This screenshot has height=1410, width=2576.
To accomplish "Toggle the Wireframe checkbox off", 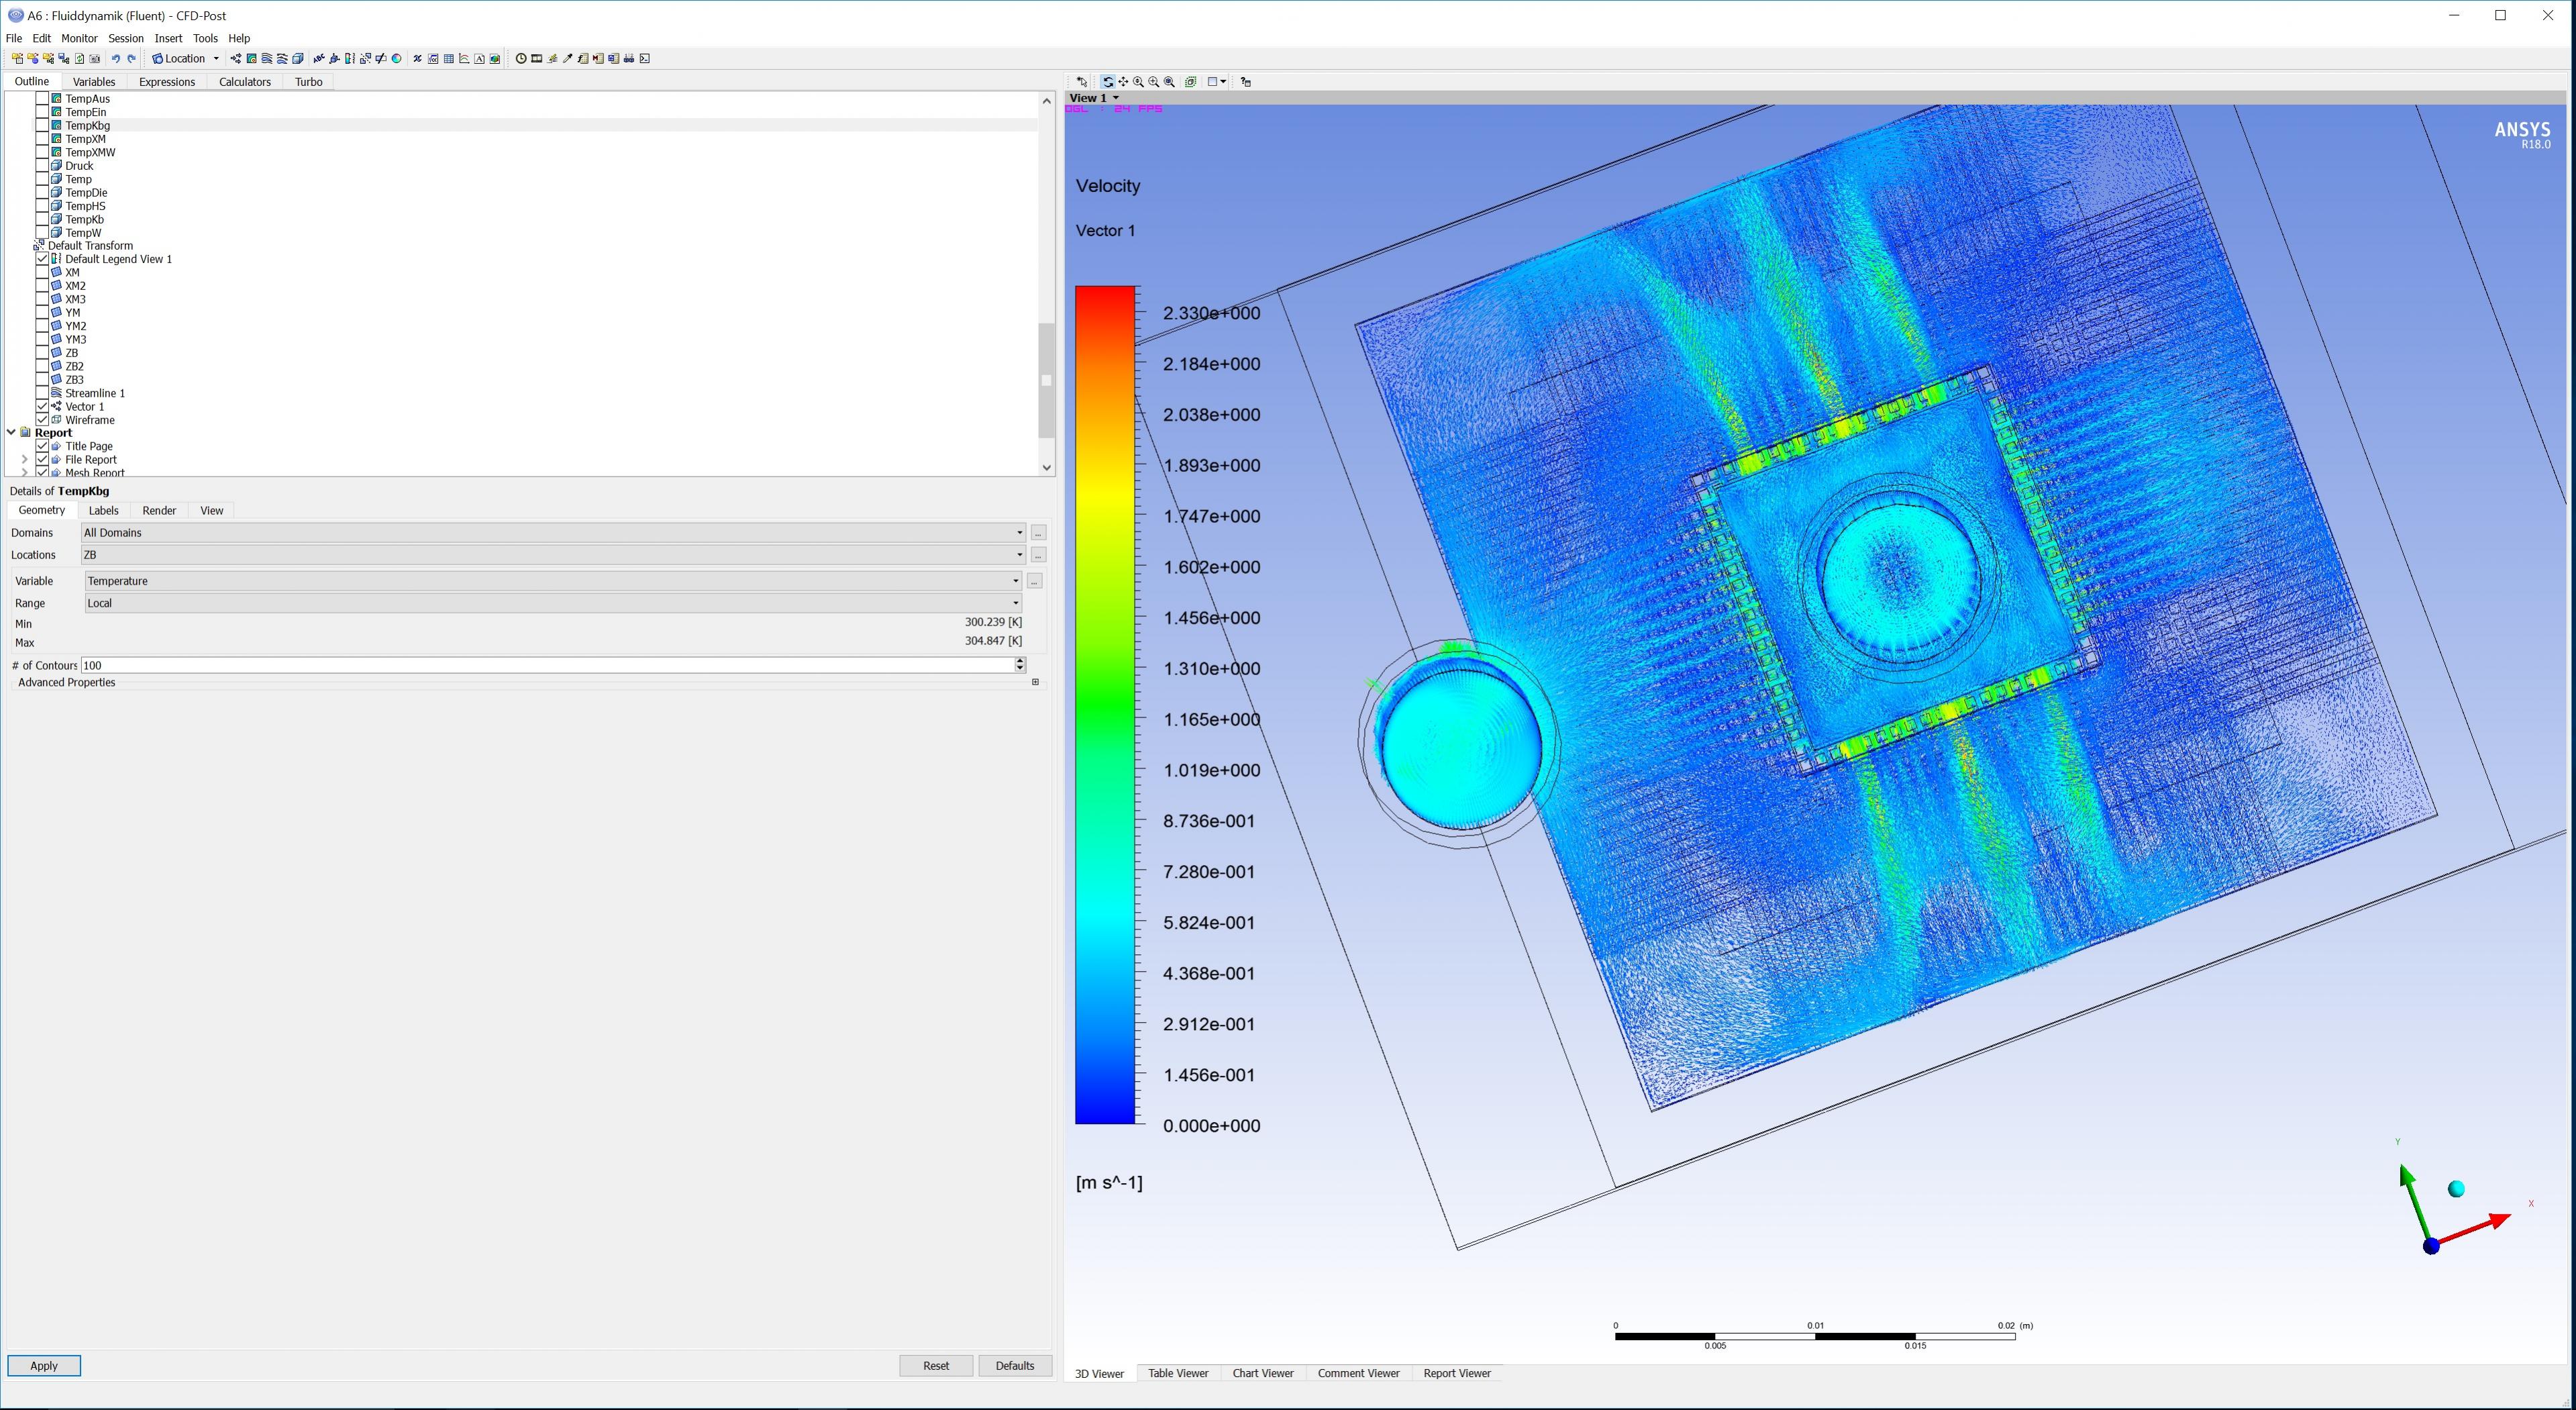I will pos(42,420).
